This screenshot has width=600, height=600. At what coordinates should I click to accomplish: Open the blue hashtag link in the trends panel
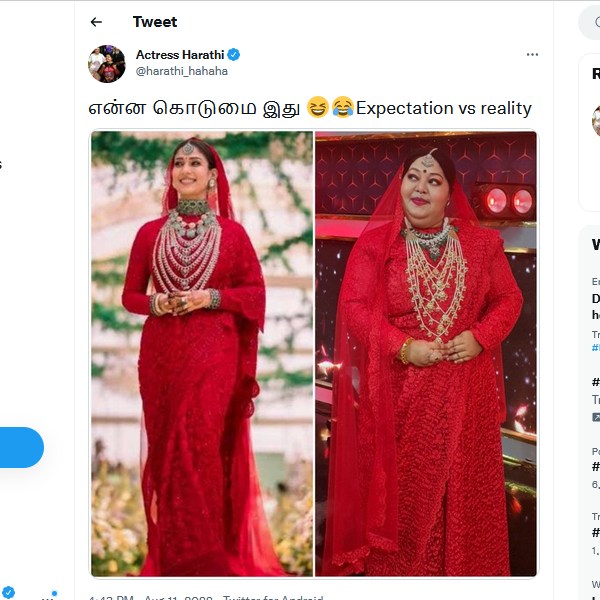click(595, 348)
